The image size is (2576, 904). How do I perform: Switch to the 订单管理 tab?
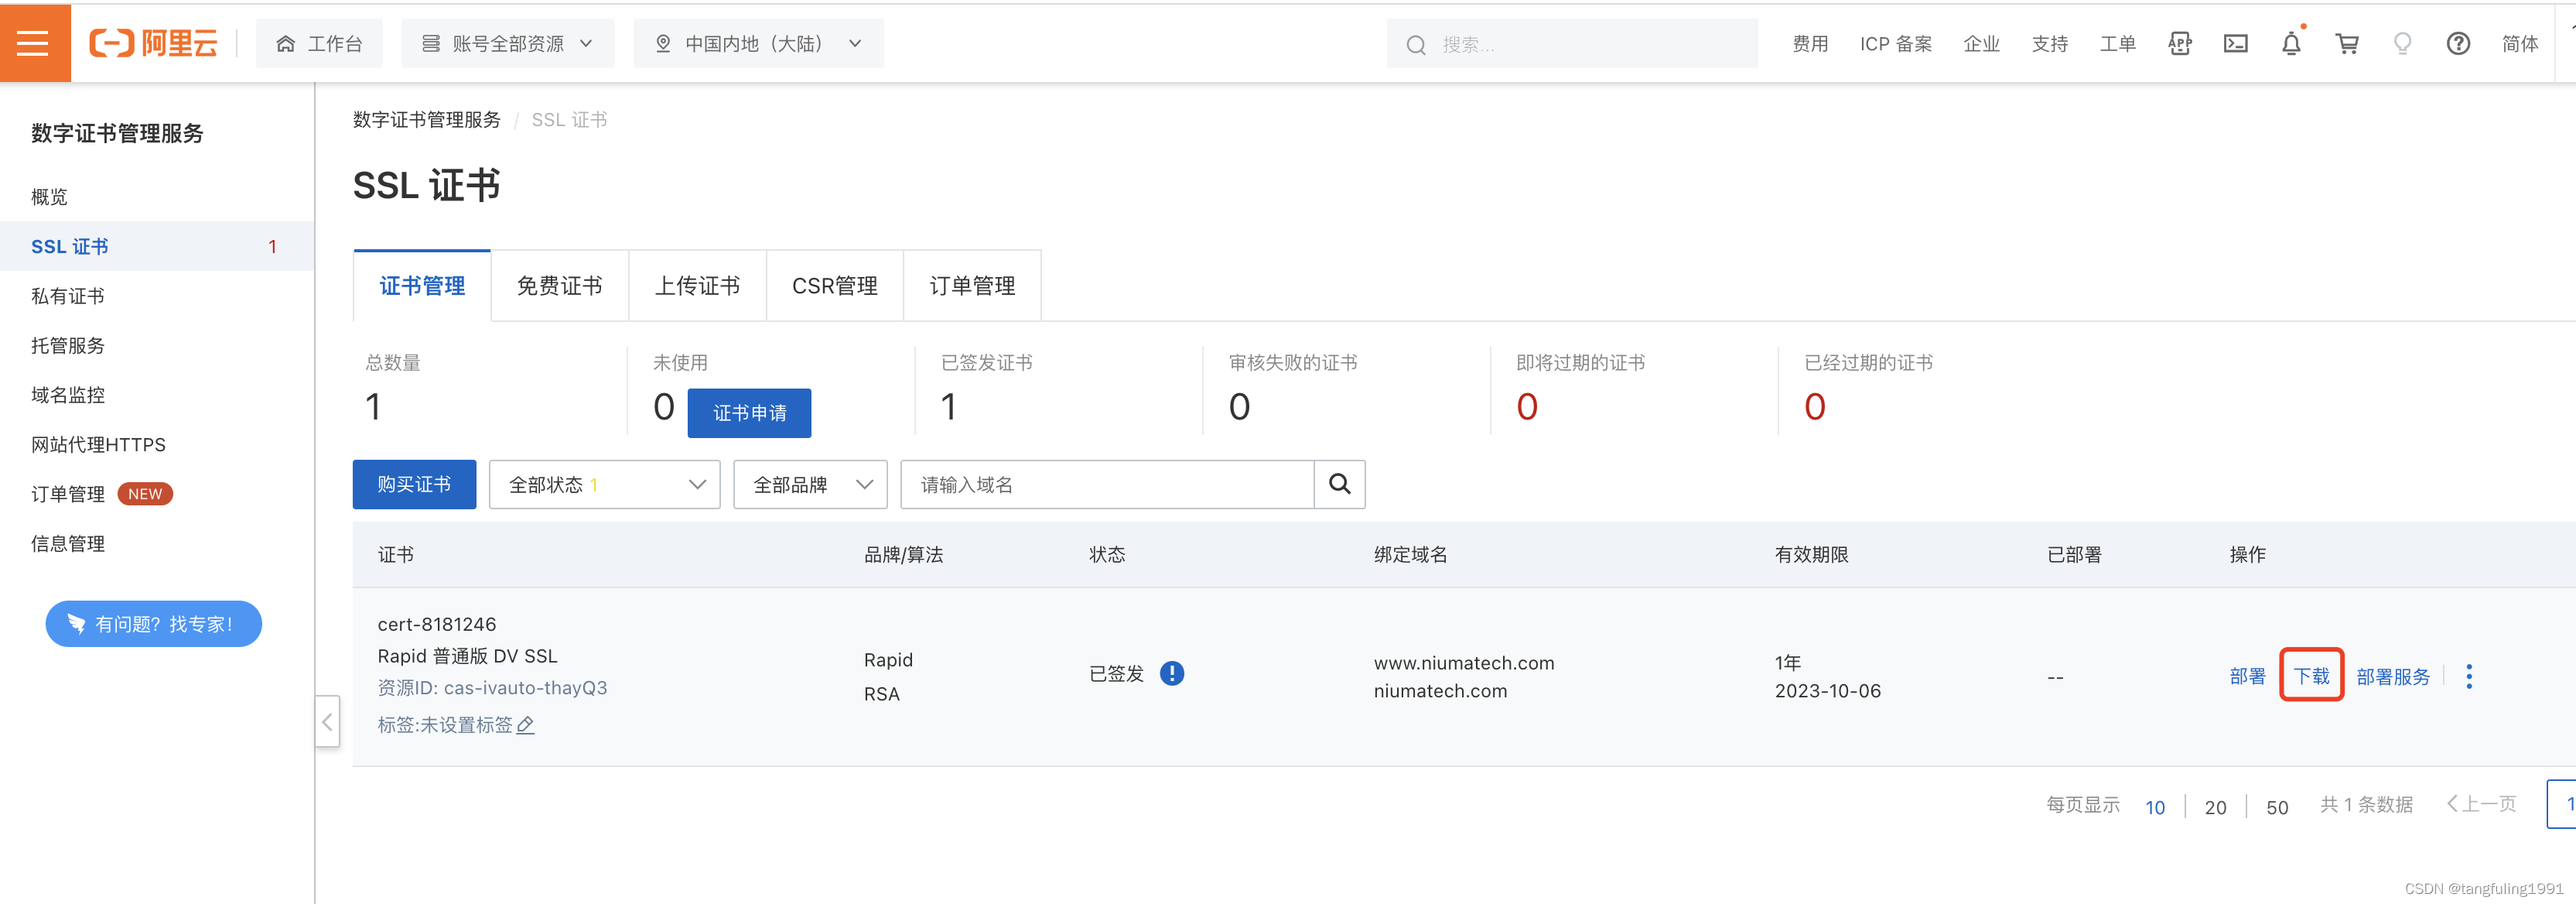973,286
